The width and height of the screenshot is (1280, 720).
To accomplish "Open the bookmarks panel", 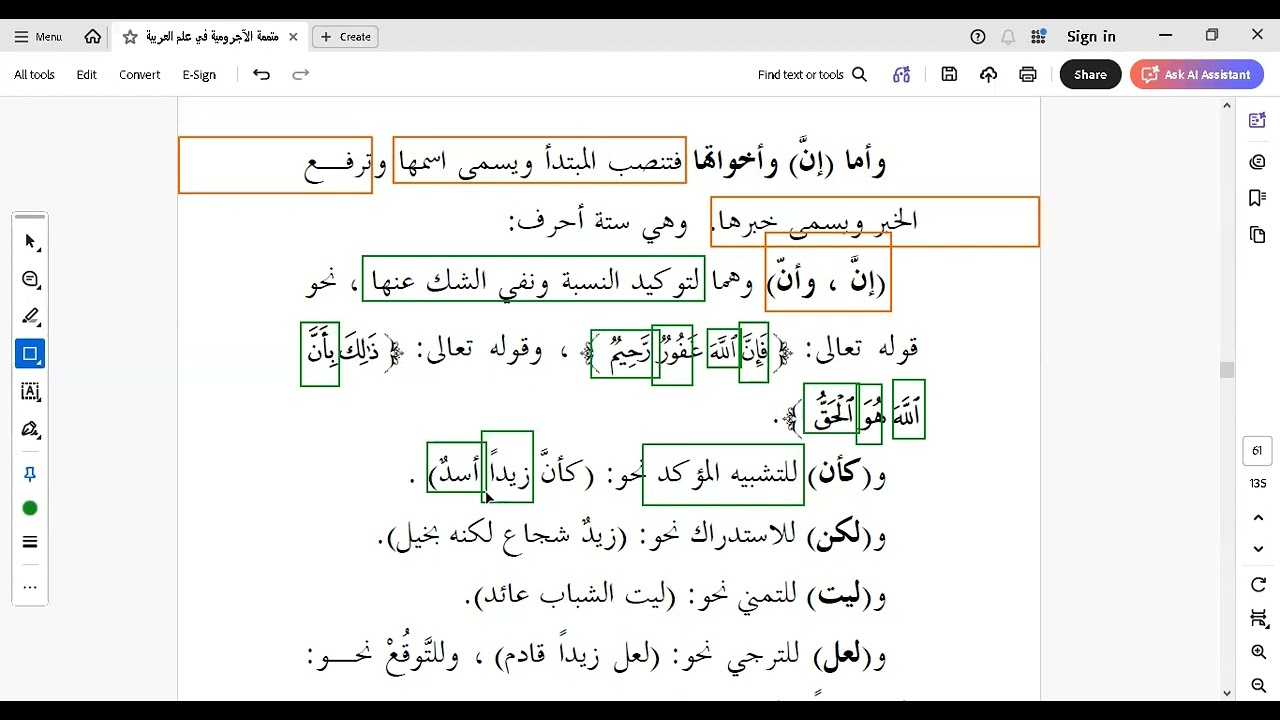I will point(1257,198).
